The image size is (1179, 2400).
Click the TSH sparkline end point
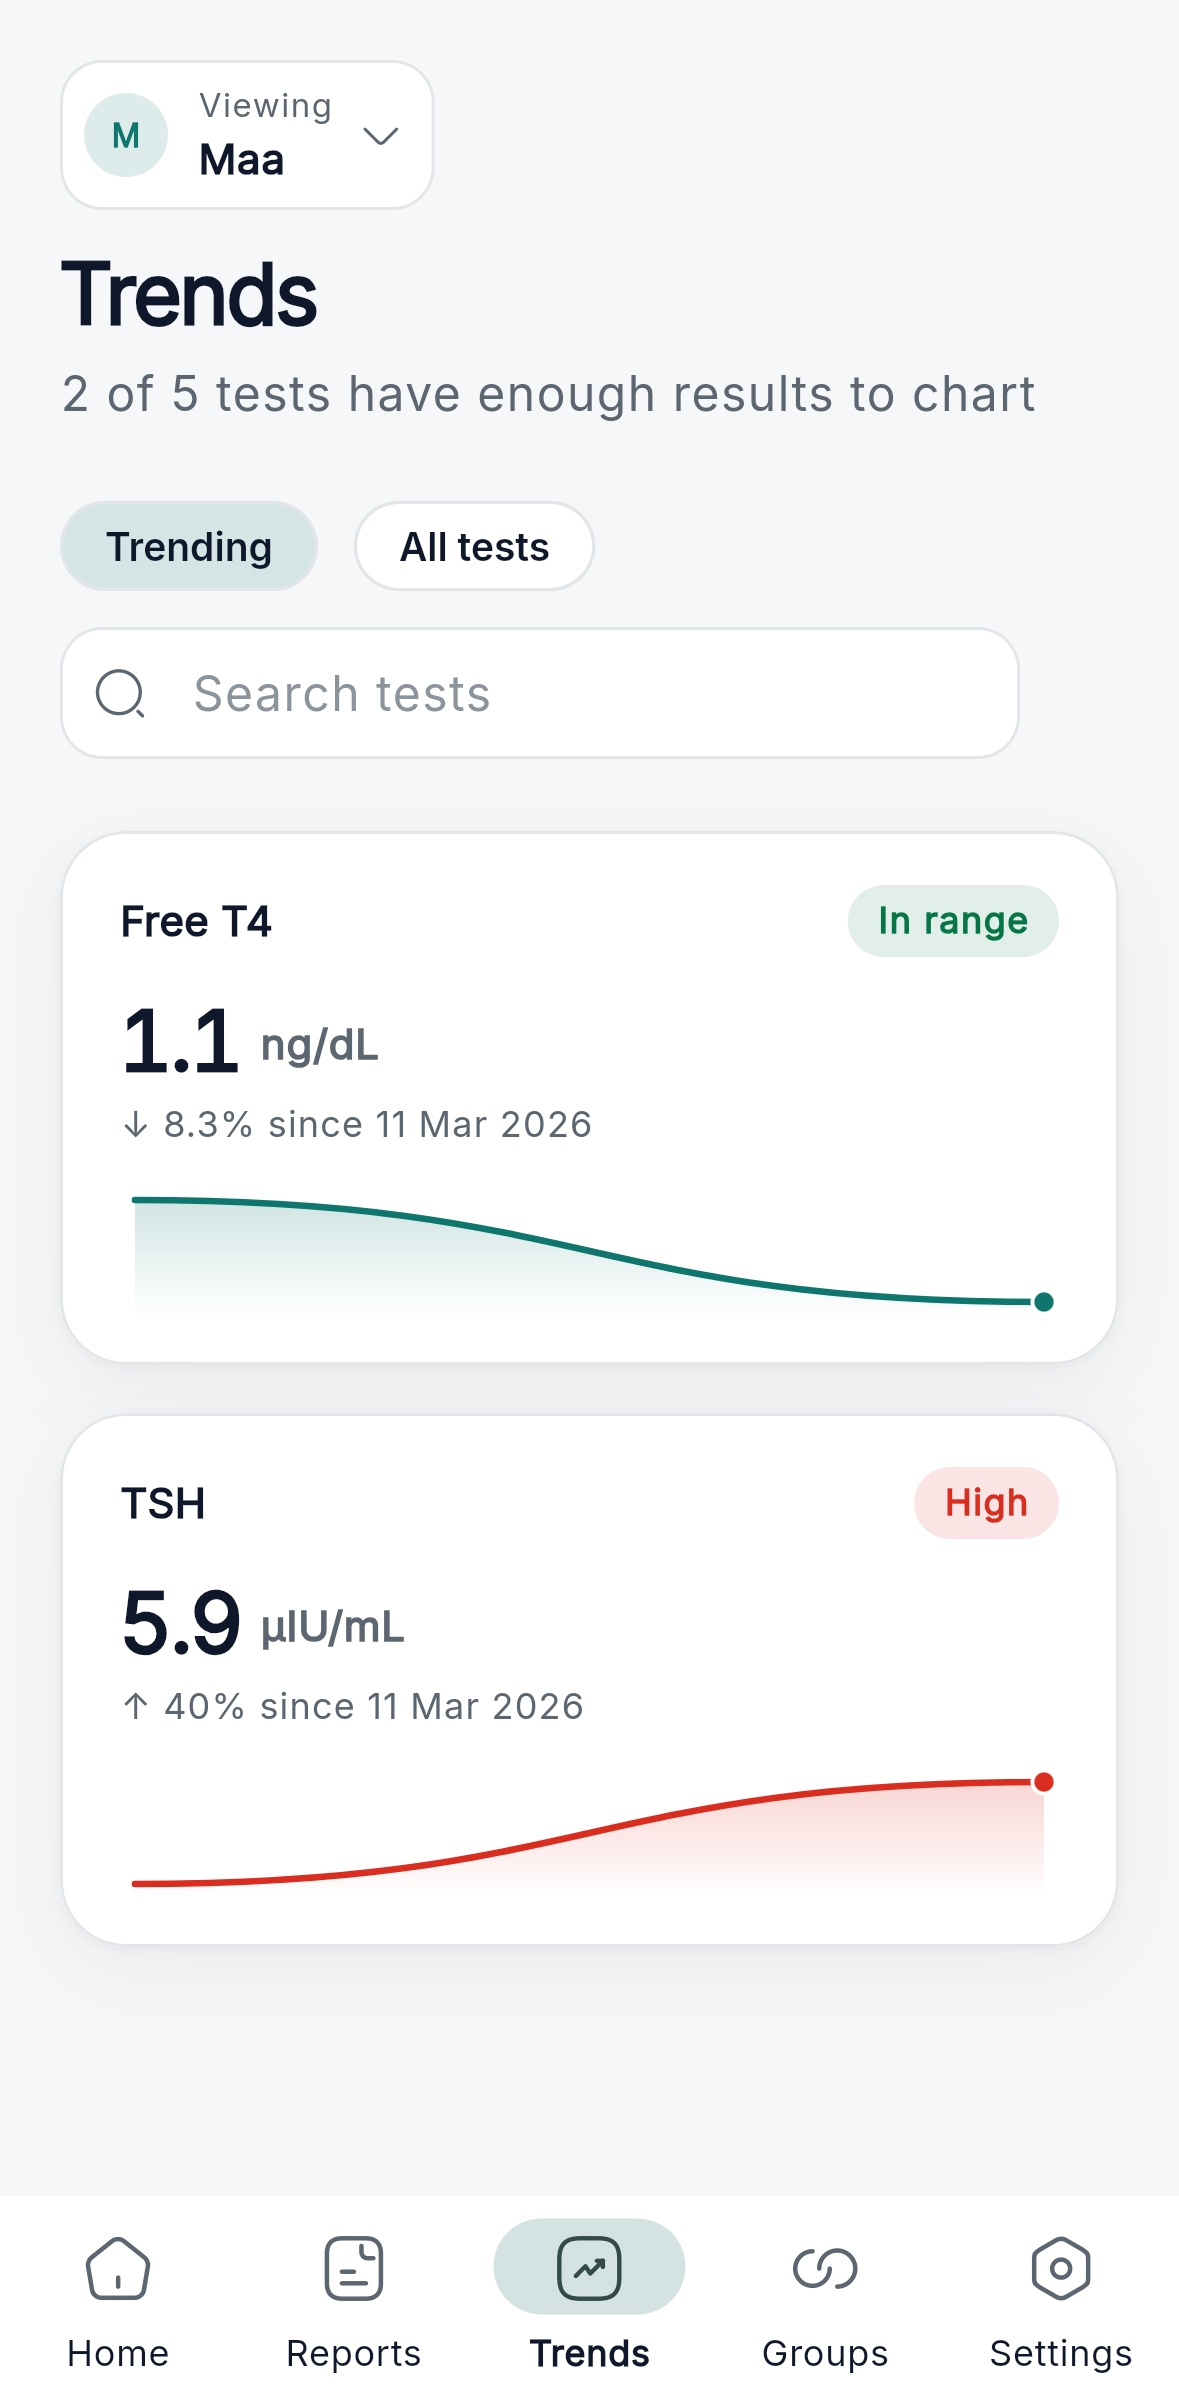[1044, 1781]
